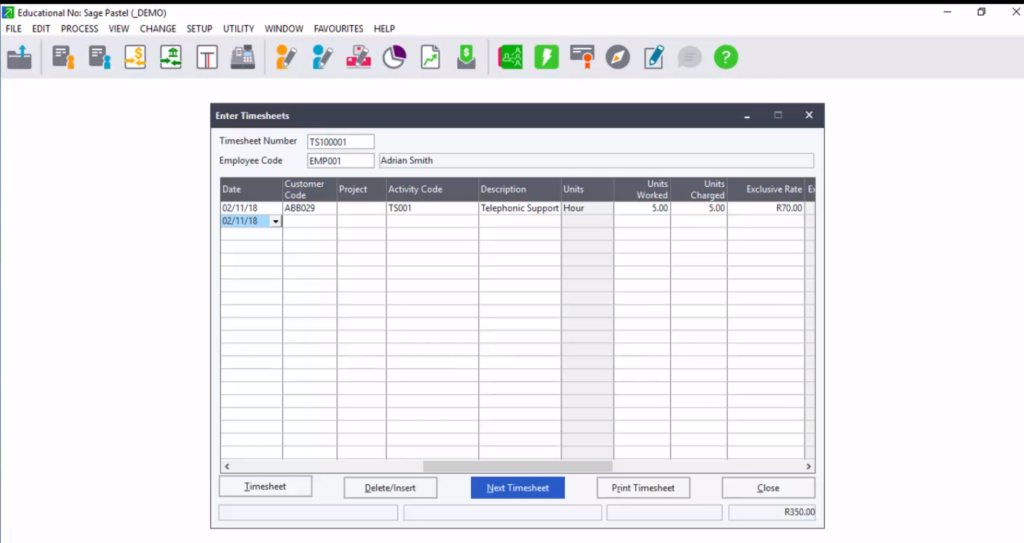Open the UTILITY menu
Viewport: 1024px width, 543px height.
click(x=238, y=29)
